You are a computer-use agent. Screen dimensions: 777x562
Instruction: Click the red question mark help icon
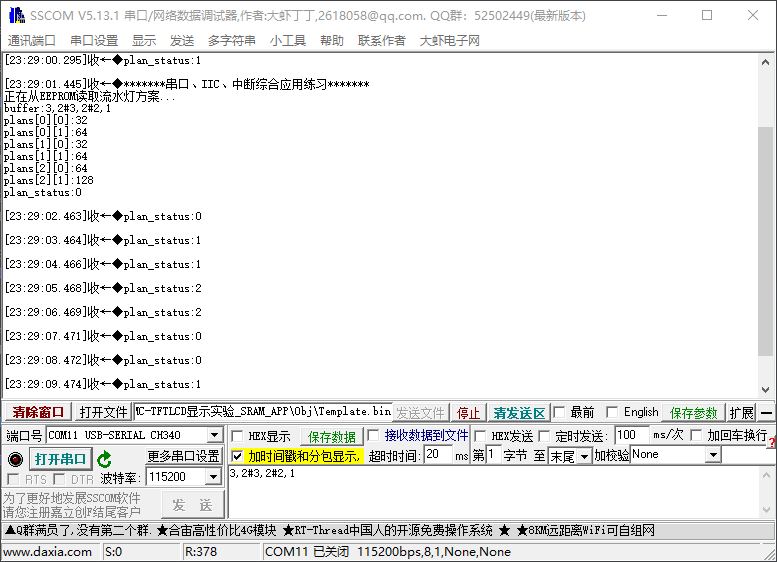(x=772, y=444)
